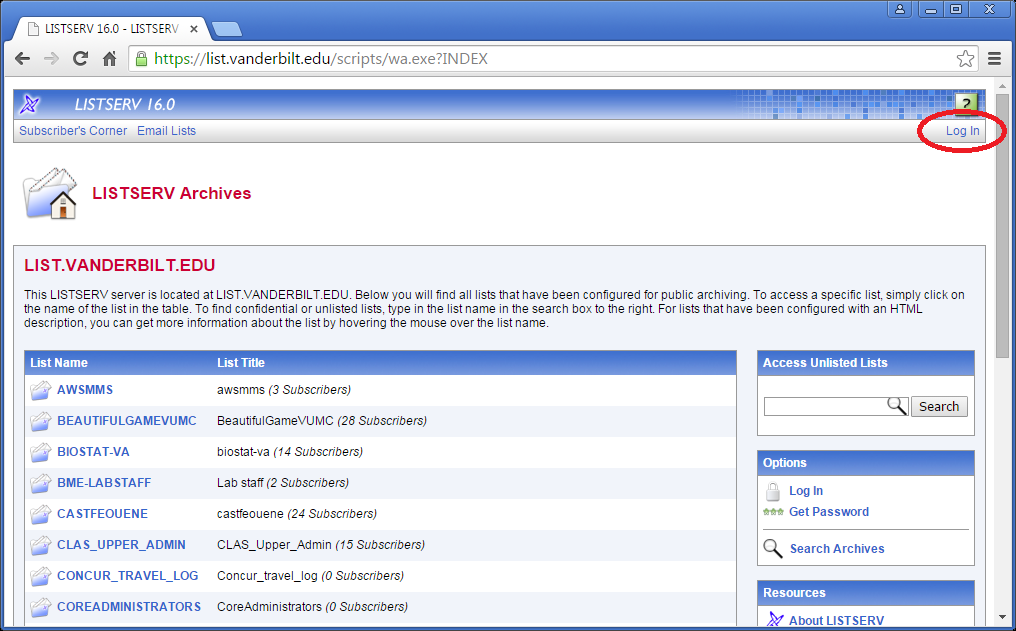
Task: Click the browser home icon
Action: pyautogui.click(x=110, y=59)
